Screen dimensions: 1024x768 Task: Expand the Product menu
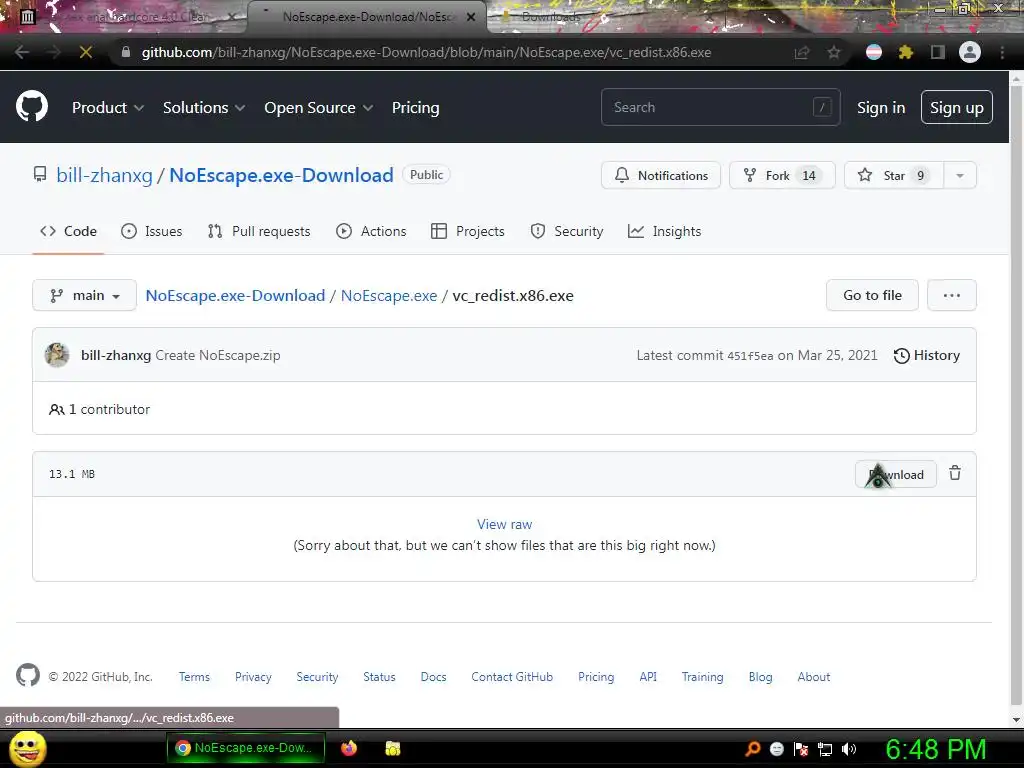(x=108, y=108)
